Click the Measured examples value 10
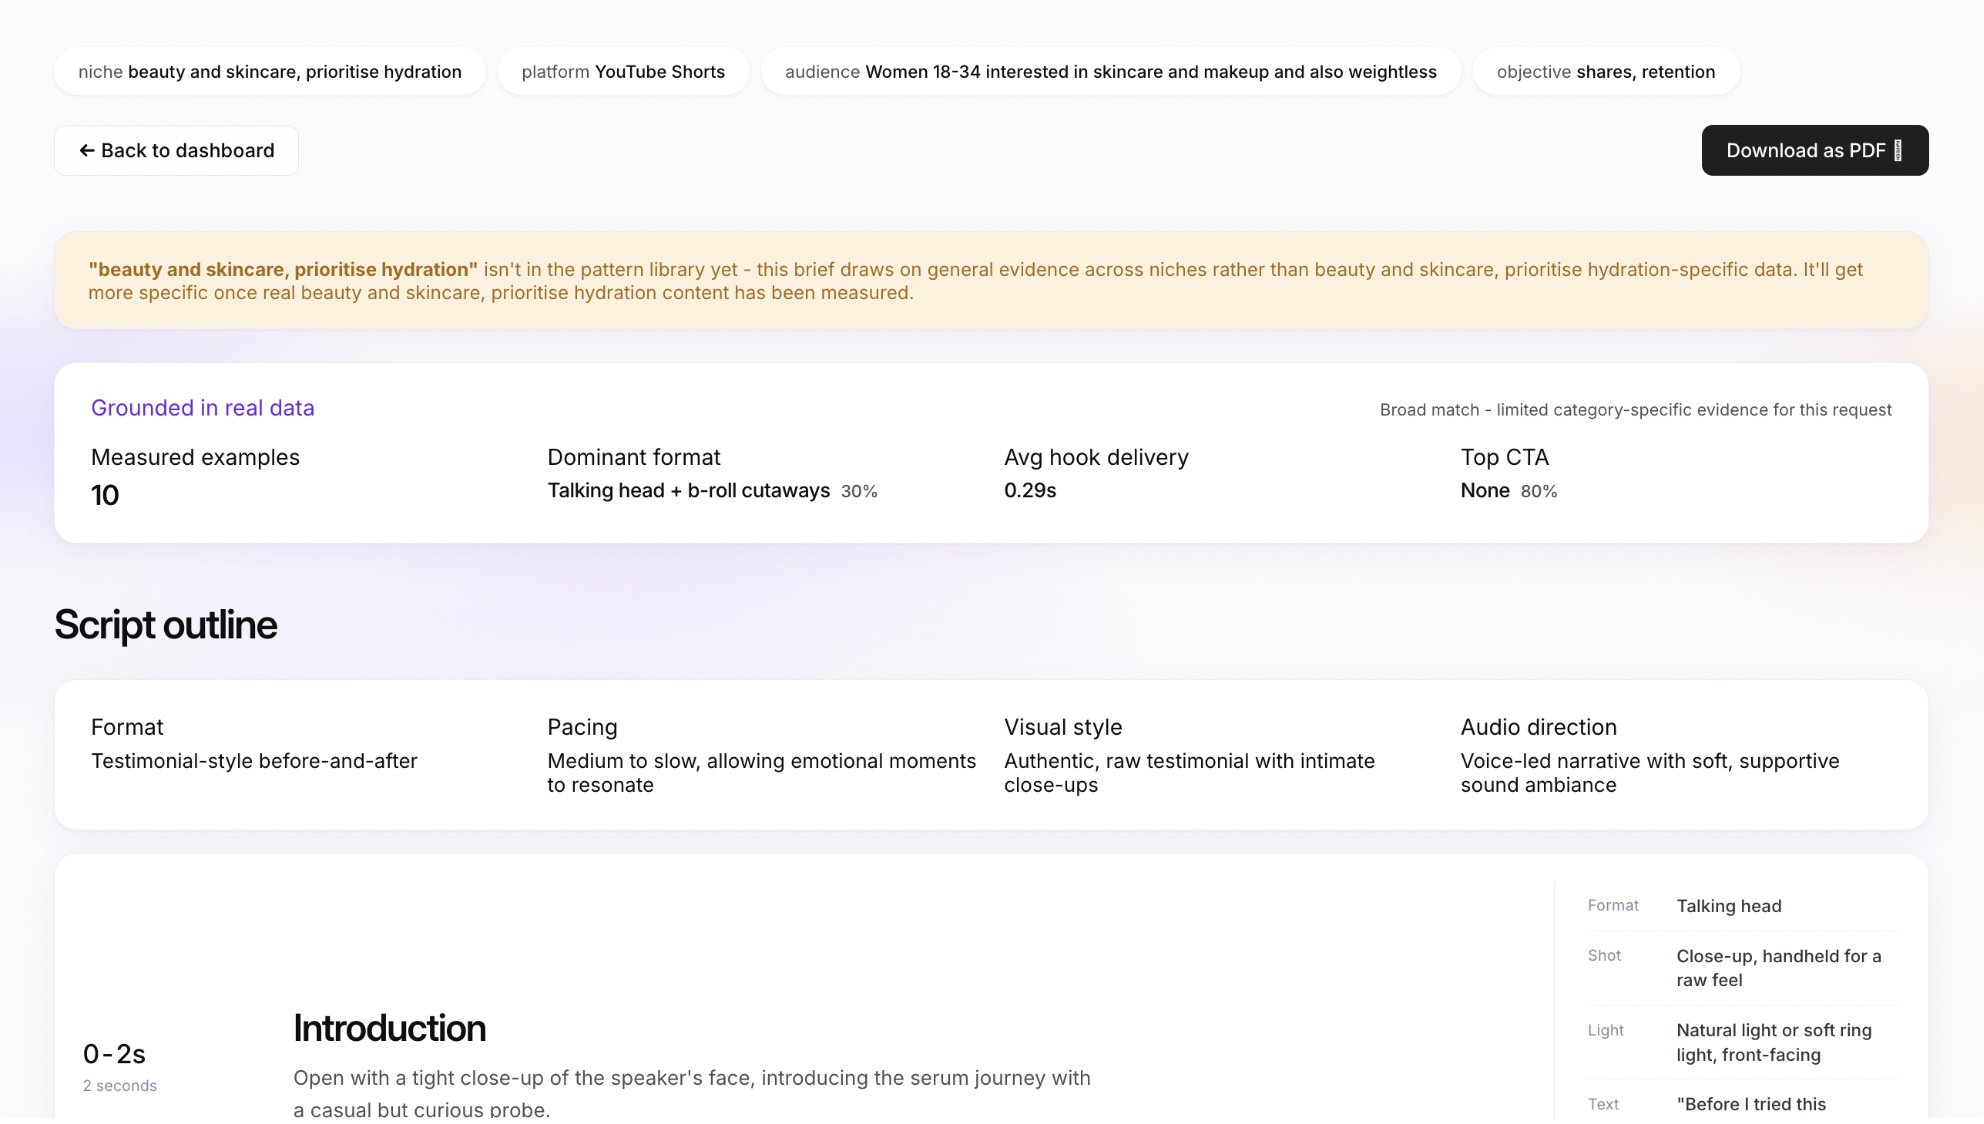This screenshot has width=1984, height=1124. coord(105,495)
